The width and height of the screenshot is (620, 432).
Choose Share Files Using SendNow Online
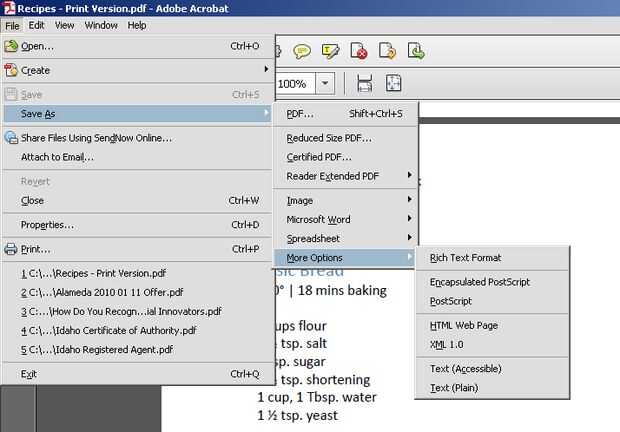(x=137, y=138)
